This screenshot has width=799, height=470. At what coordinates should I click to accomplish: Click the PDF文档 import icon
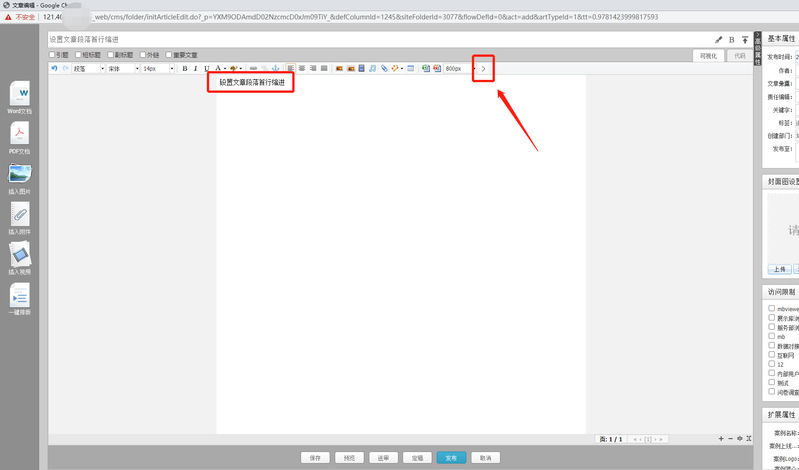(20, 133)
